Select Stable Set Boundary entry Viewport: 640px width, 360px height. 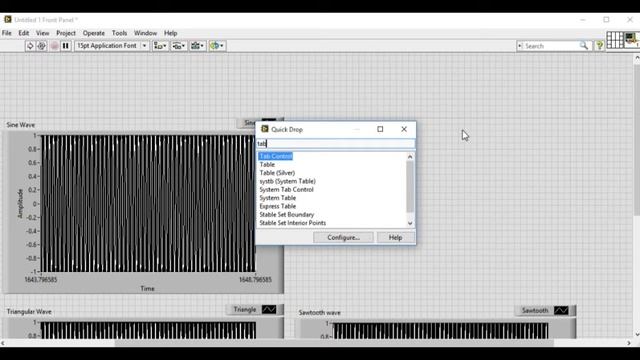click(x=287, y=215)
